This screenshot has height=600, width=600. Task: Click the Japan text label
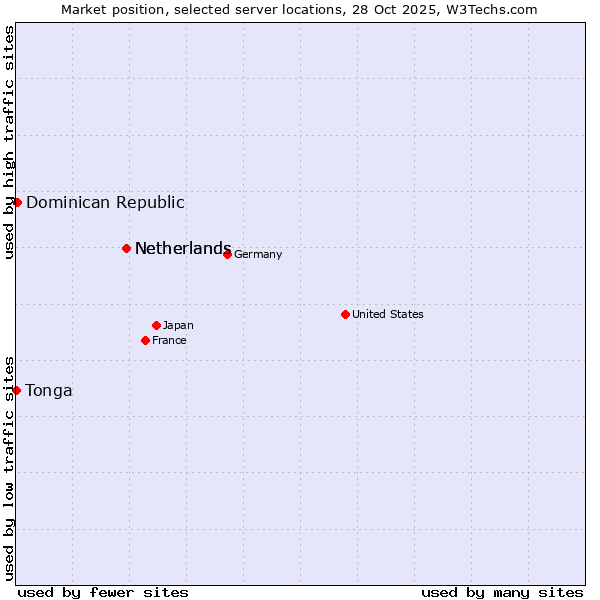click(178, 325)
